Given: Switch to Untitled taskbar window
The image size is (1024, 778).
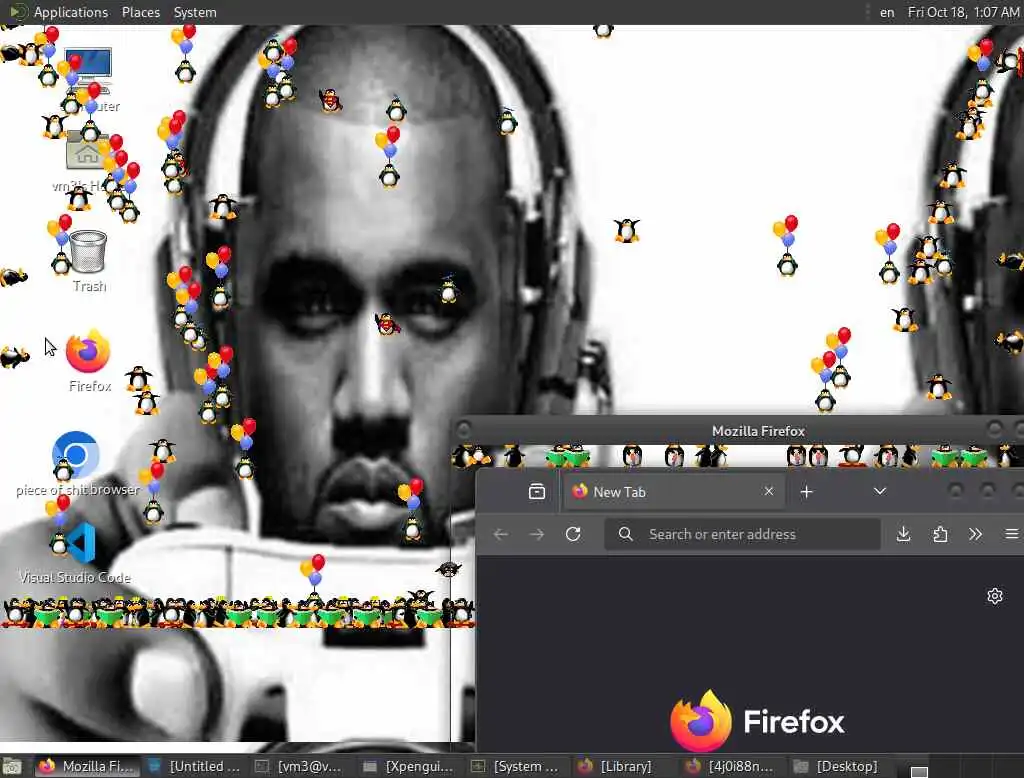Looking at the screenshot, I should coord(194,766).
